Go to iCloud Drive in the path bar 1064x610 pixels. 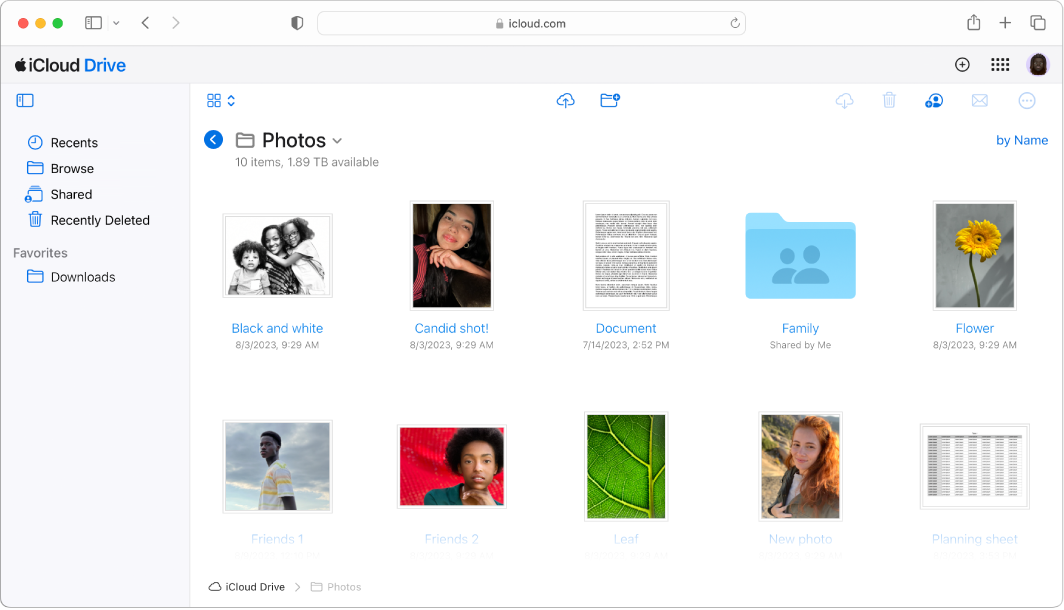point(247,587)
